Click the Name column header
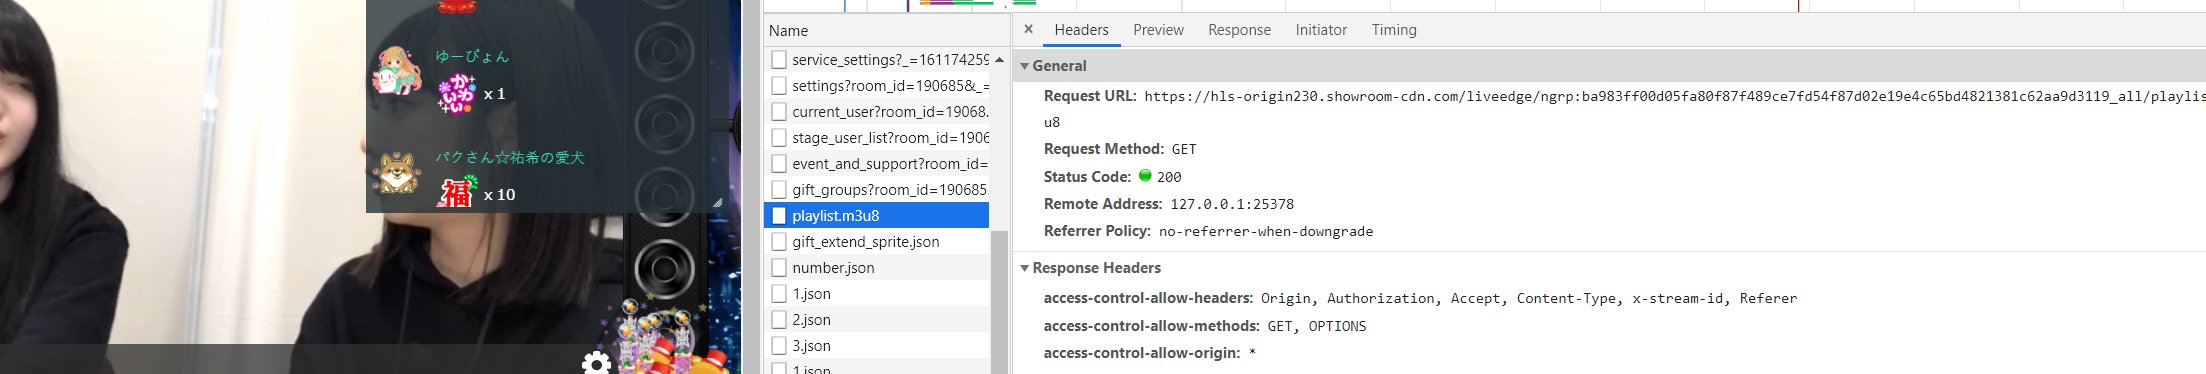Viewport: 2206px width, 374px height. [886, 31]
